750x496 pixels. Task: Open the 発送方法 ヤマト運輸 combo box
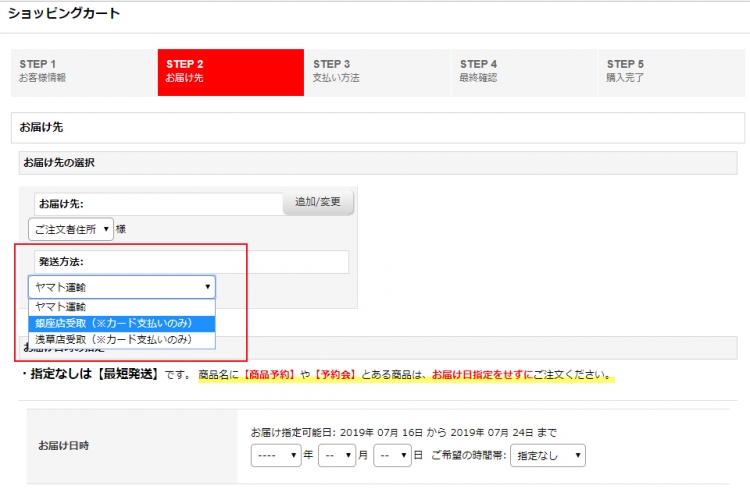pyautogui.click(x=122, y=287)
